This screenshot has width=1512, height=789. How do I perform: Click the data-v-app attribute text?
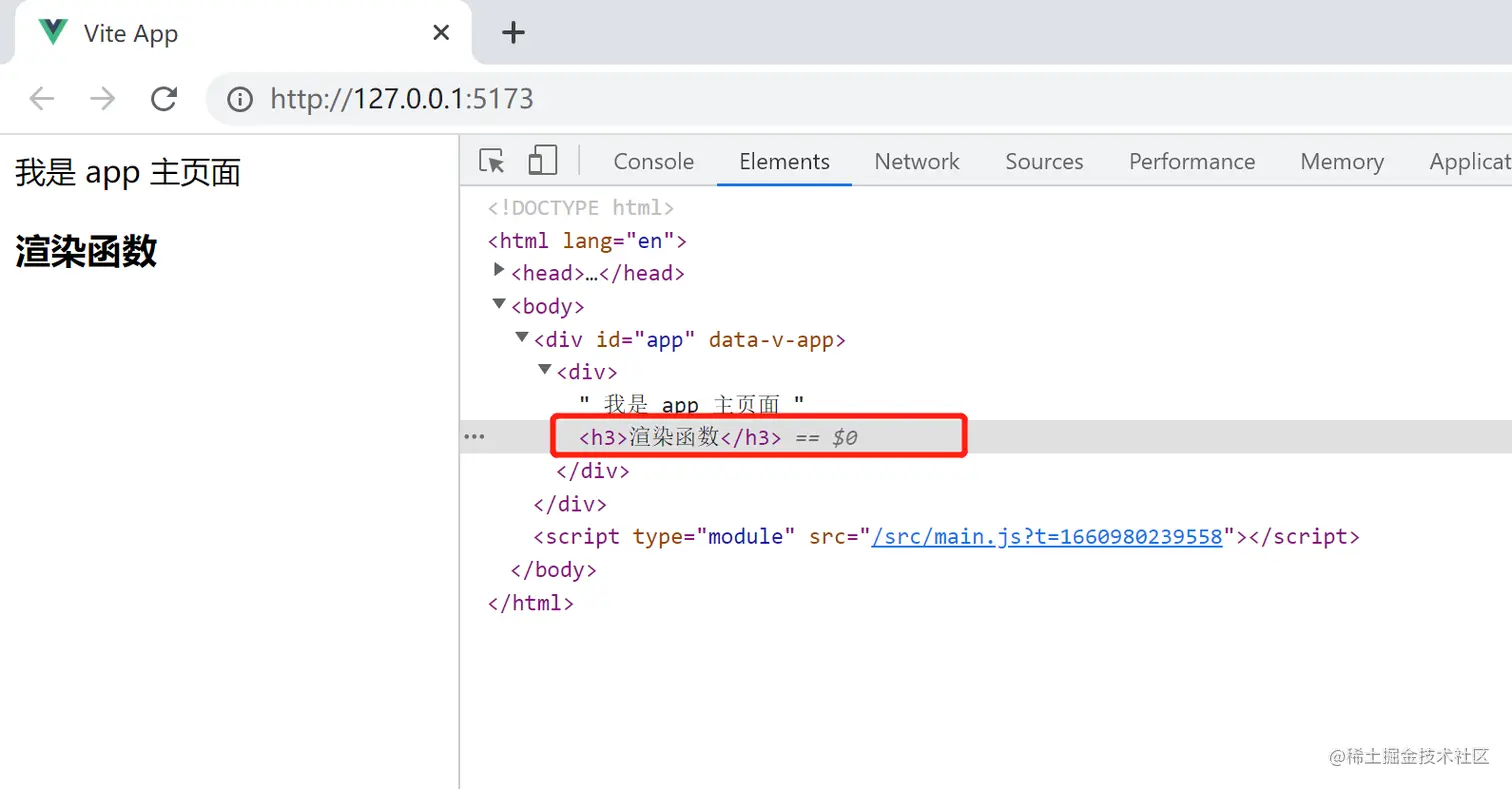pos(770,340)
